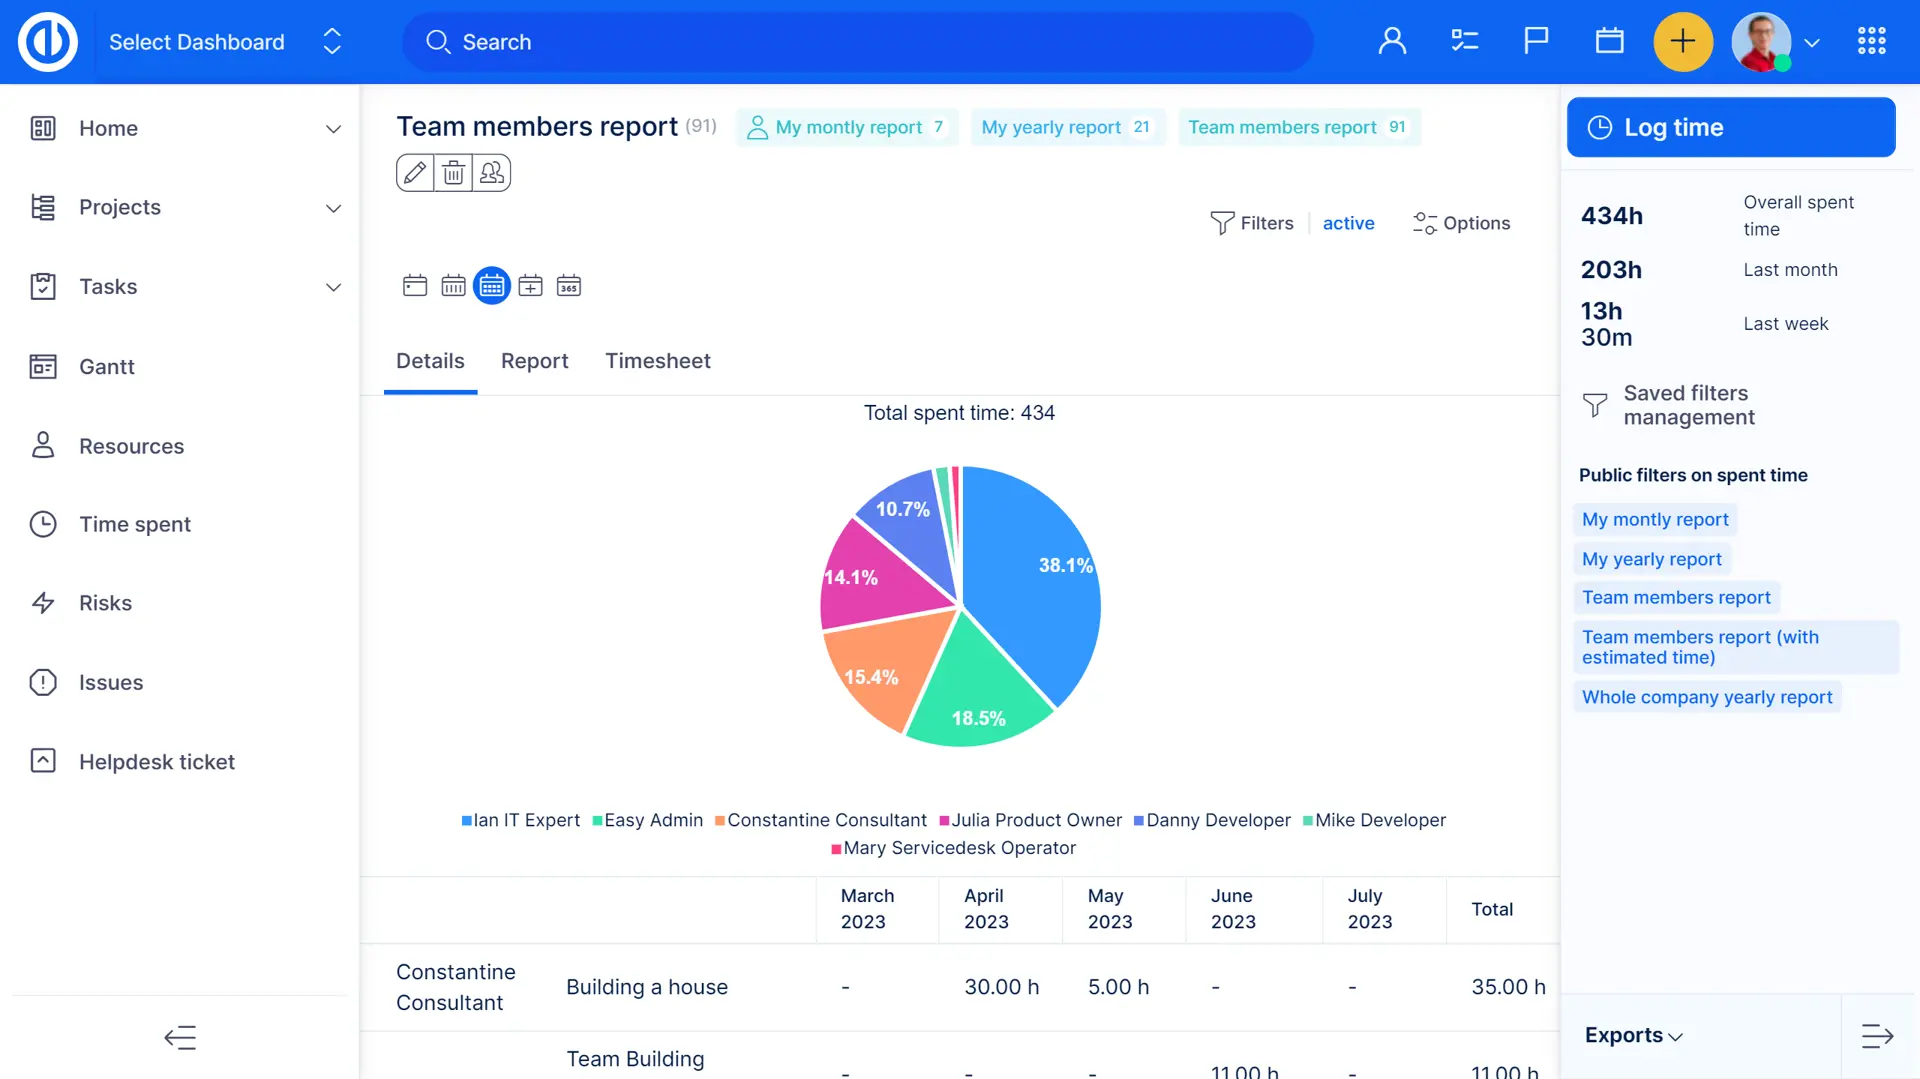Click the trash delete report icon

pos(453,173)
